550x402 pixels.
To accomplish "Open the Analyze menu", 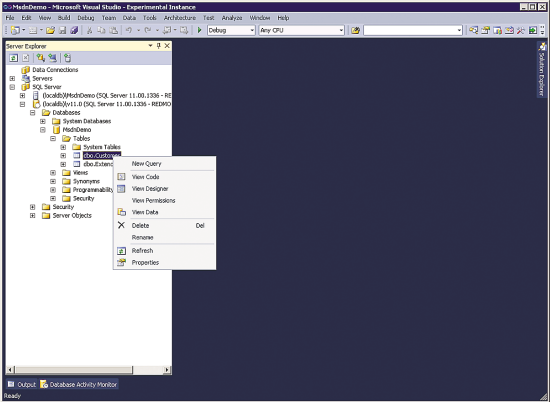I will pos(232,18).
